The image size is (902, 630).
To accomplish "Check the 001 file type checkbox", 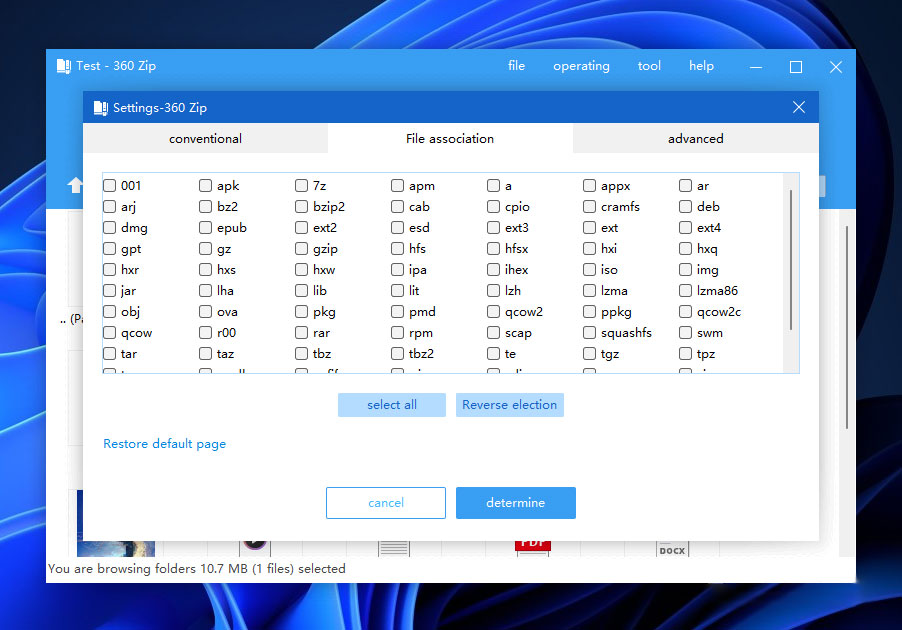I will (x=109, y=185).
